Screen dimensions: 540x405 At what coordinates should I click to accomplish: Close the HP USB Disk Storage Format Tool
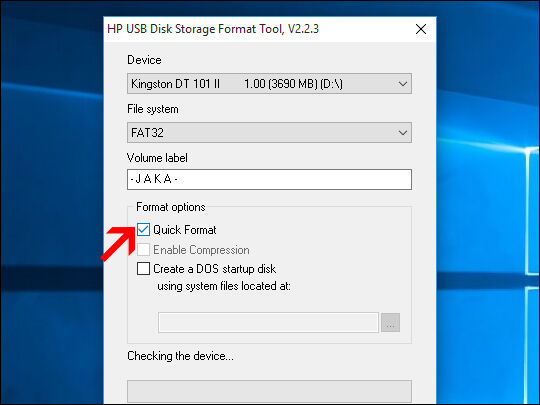pos(421,29)
